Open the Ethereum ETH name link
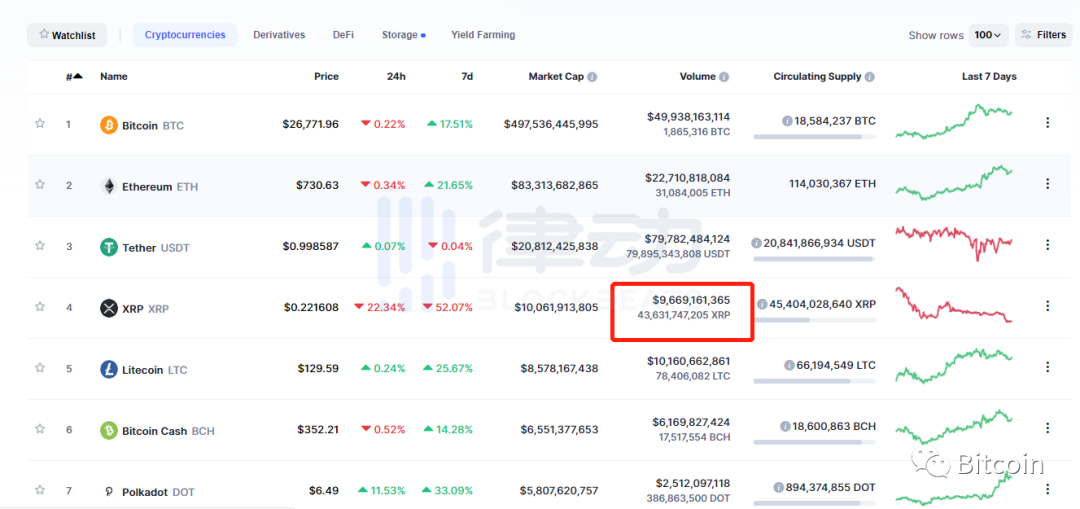Image resolution: width=1080 pixels, height=509 pixels. (160, 187)
